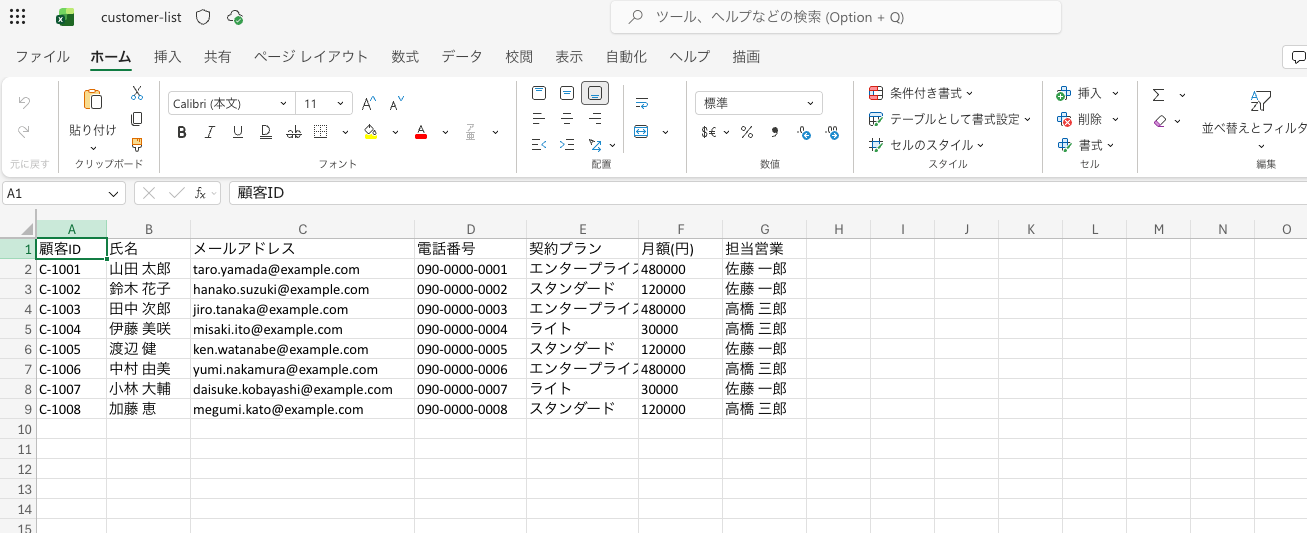Switch to the 数式 tab

(x=405, y=57)
